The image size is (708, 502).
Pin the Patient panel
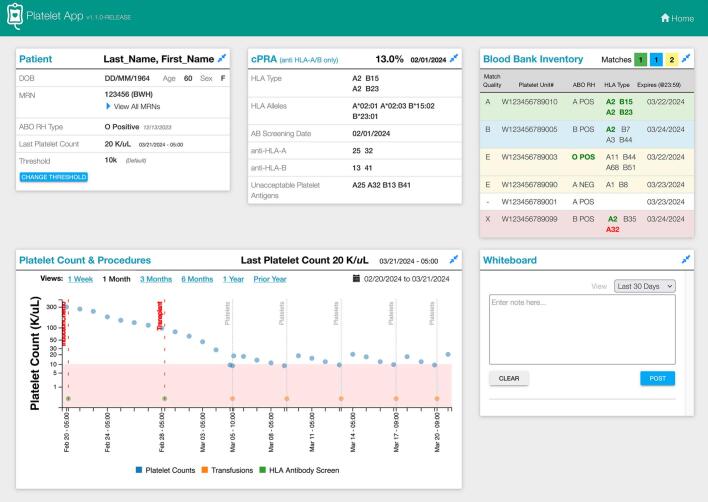[222, 60]
